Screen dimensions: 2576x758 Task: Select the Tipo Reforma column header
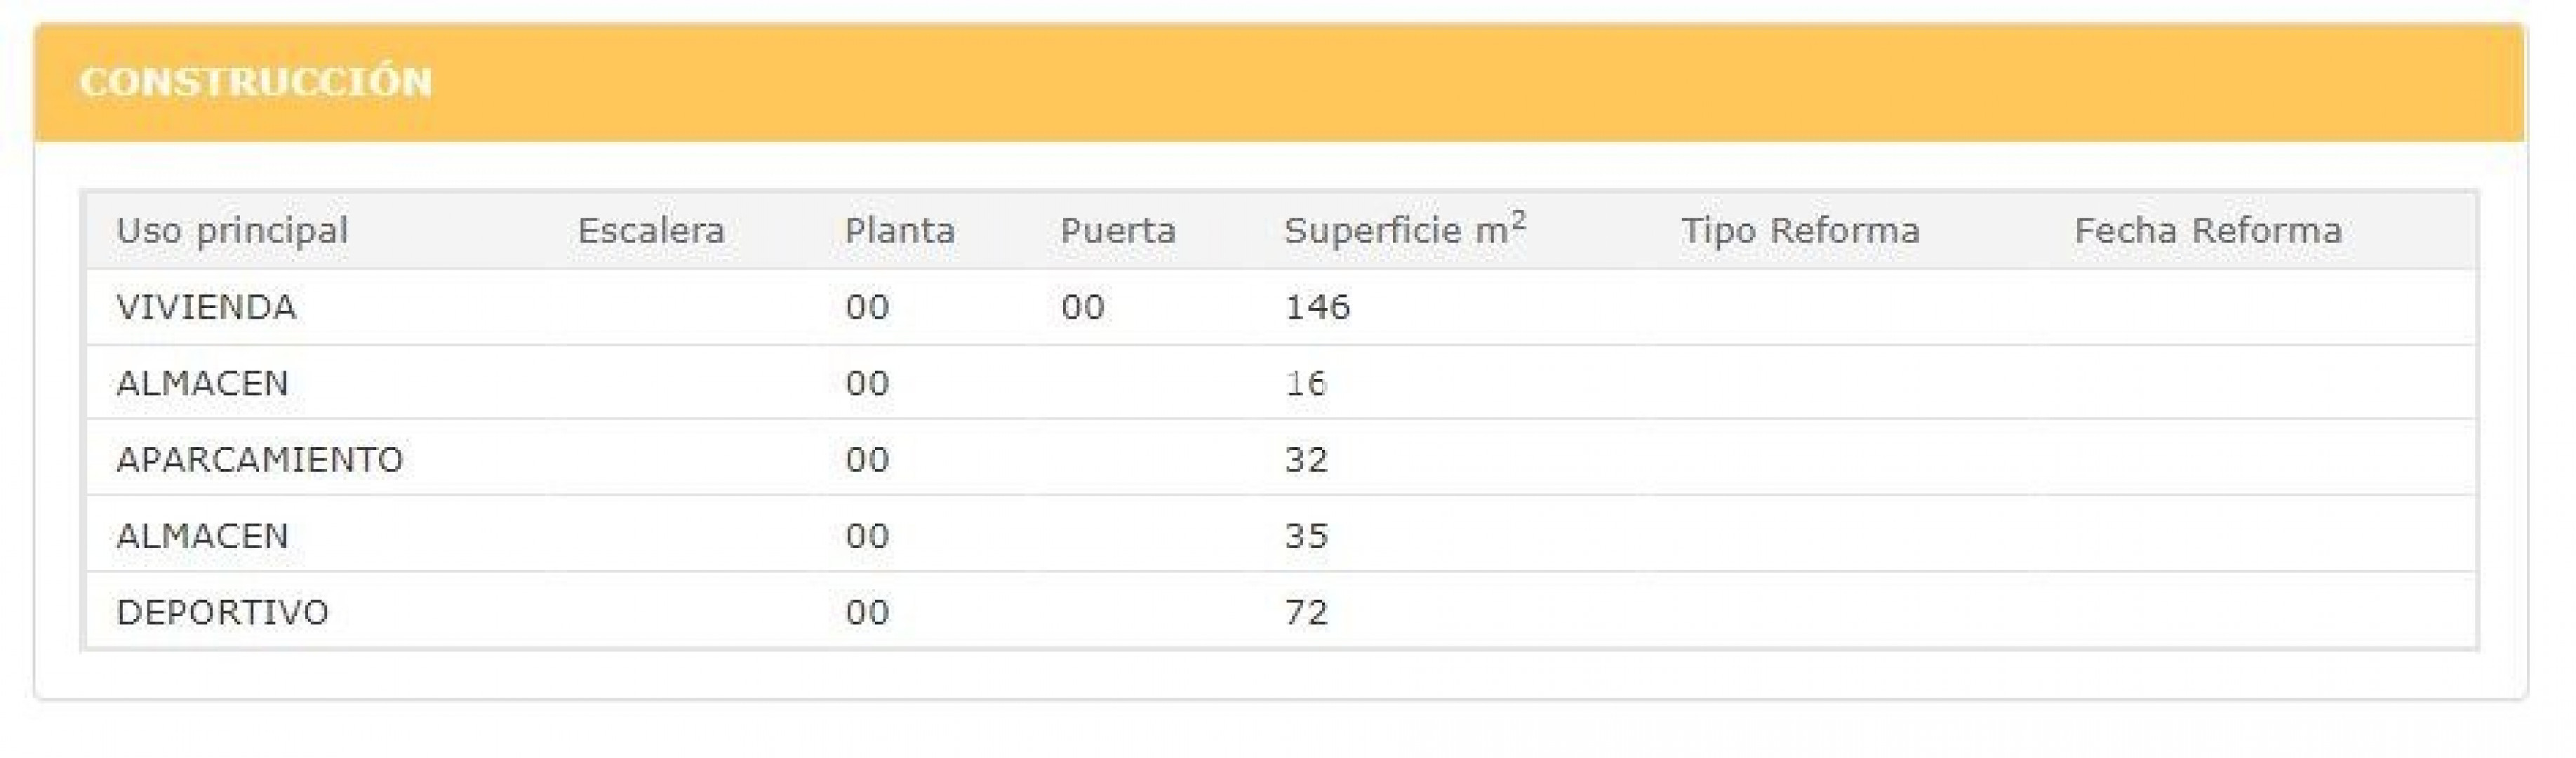tap(1801, 231)
